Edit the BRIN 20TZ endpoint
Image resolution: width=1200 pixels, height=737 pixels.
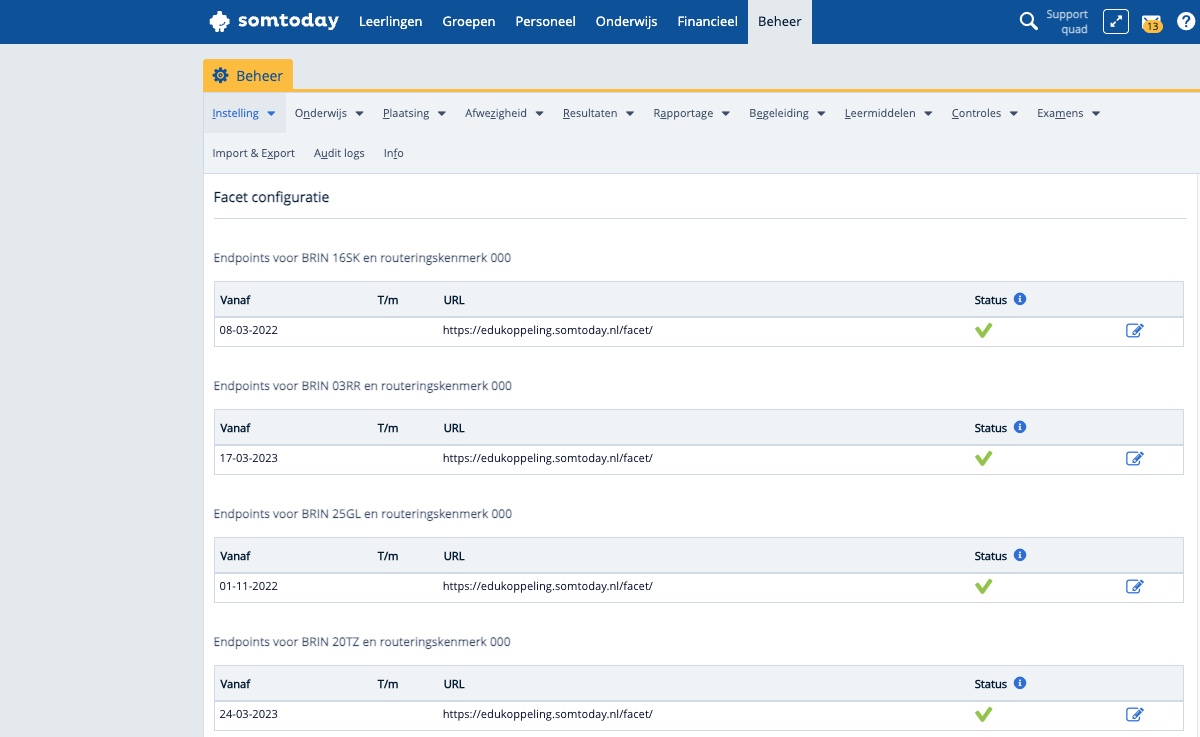click(x=1134, y=715)
